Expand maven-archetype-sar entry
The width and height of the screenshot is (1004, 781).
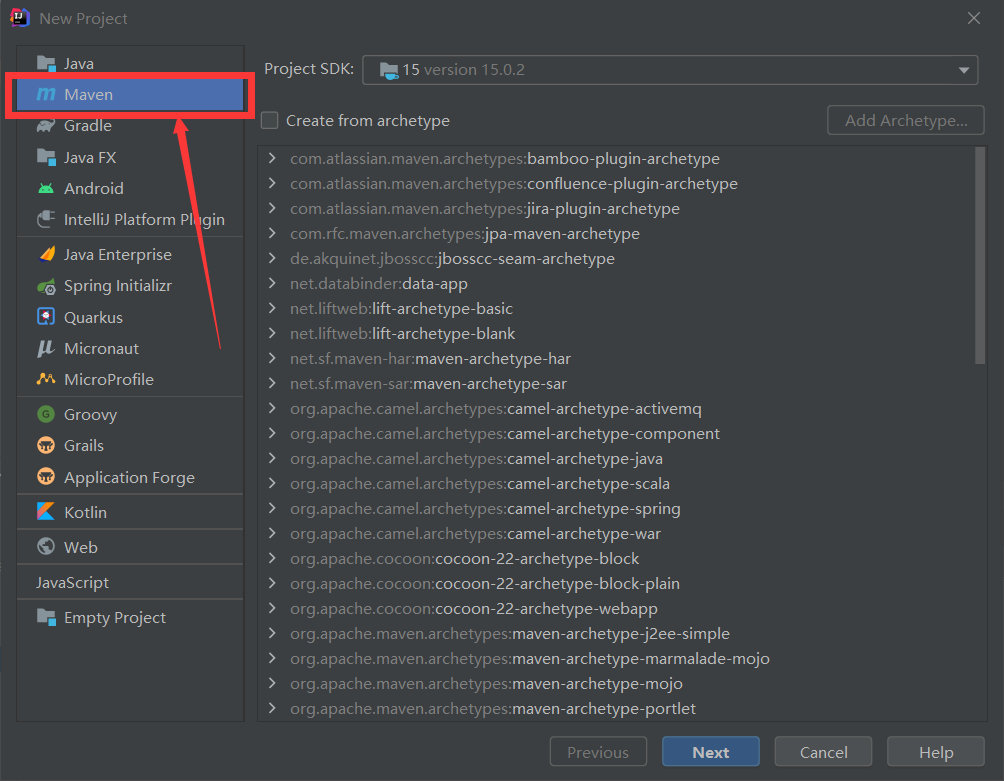272,383
